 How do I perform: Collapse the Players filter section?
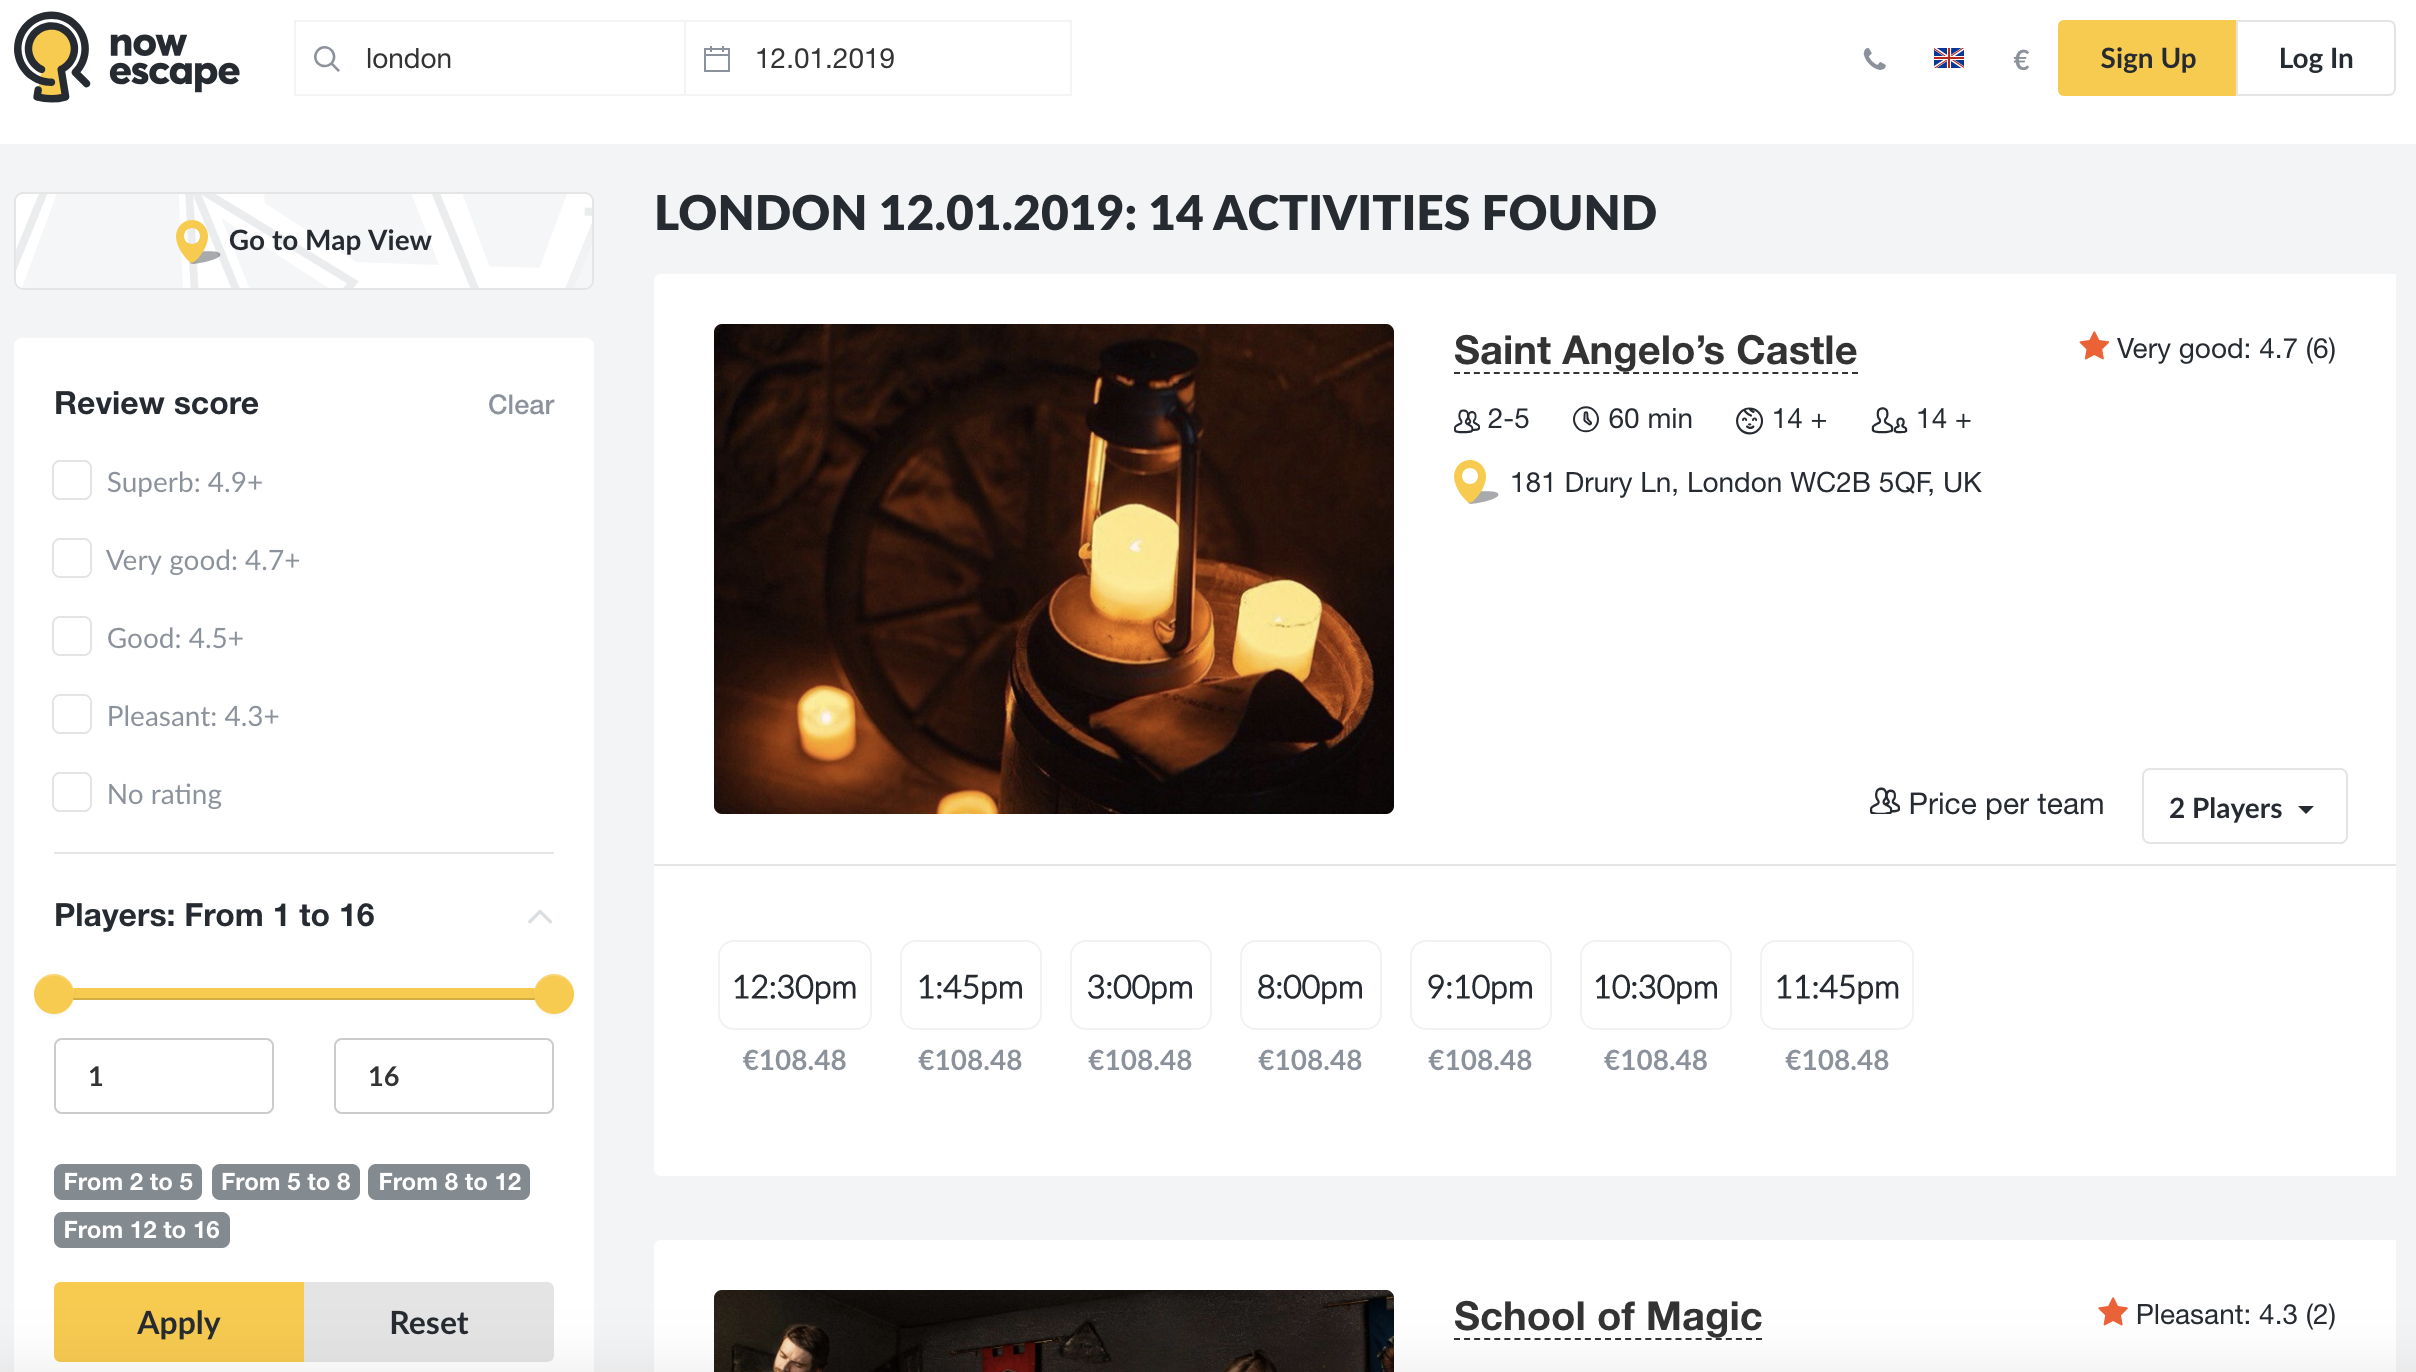540,916
